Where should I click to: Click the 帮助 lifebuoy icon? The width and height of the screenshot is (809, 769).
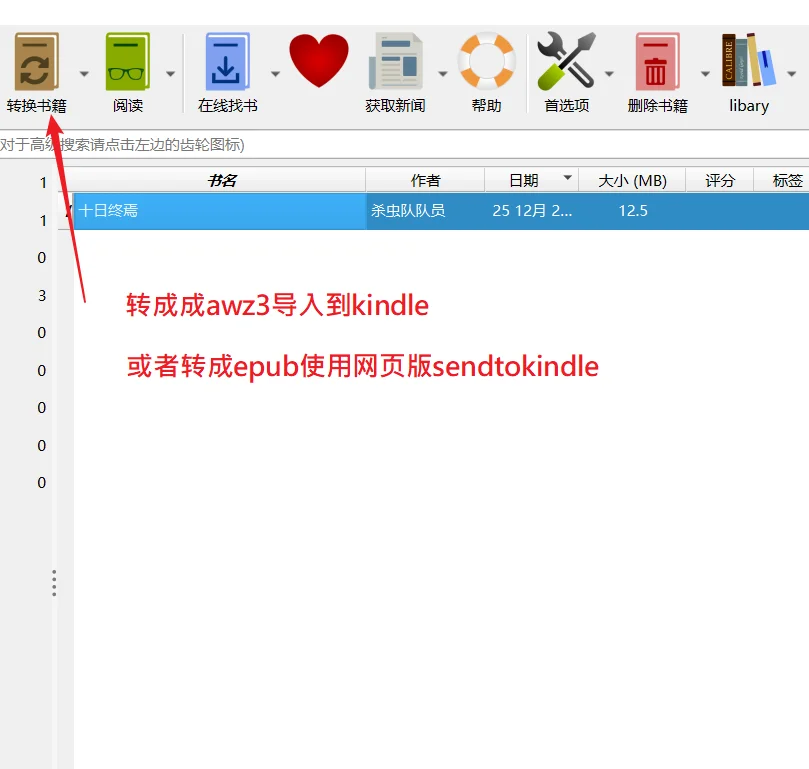click(x=487, y=60)
